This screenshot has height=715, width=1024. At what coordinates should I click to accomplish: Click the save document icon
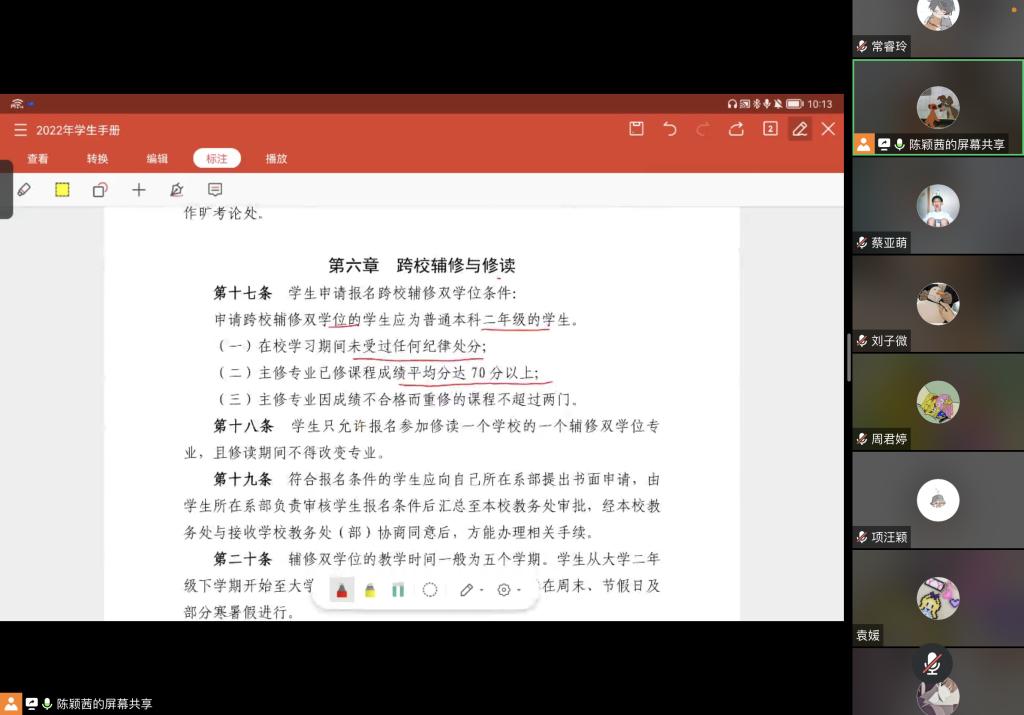[636, 129]
